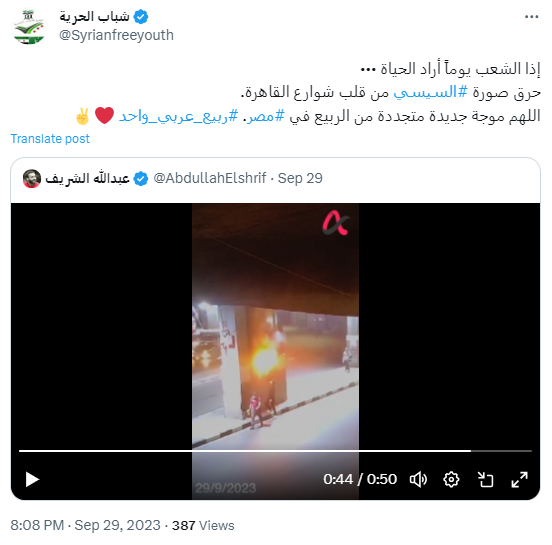Click @AbdullahElshrif handle in quoted post
This screenshot has width=552, height=545.
210,178
